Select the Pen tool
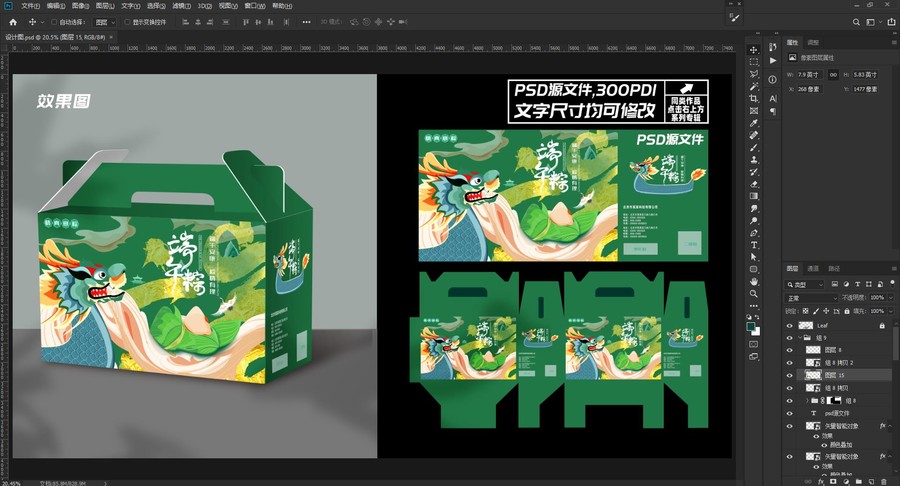This screenshot has height=486, width=900. [x=754, y=233]
